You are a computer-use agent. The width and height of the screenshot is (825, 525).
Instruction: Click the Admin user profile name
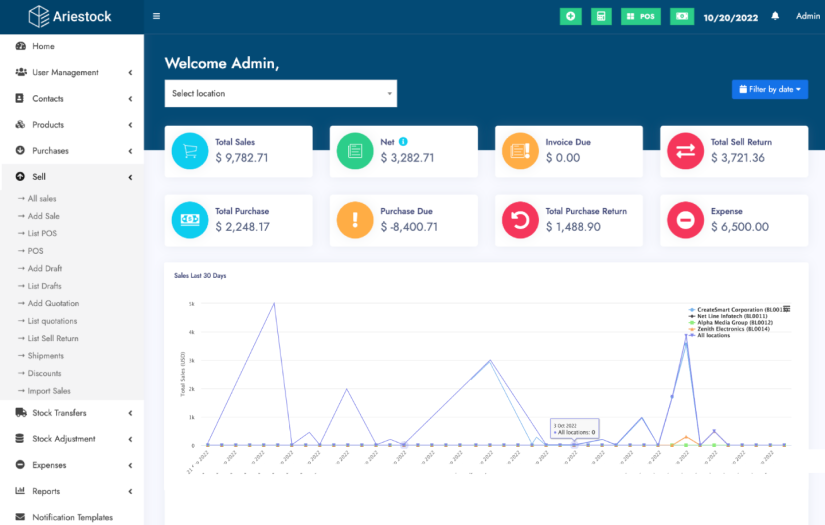[x=807, y=16]
